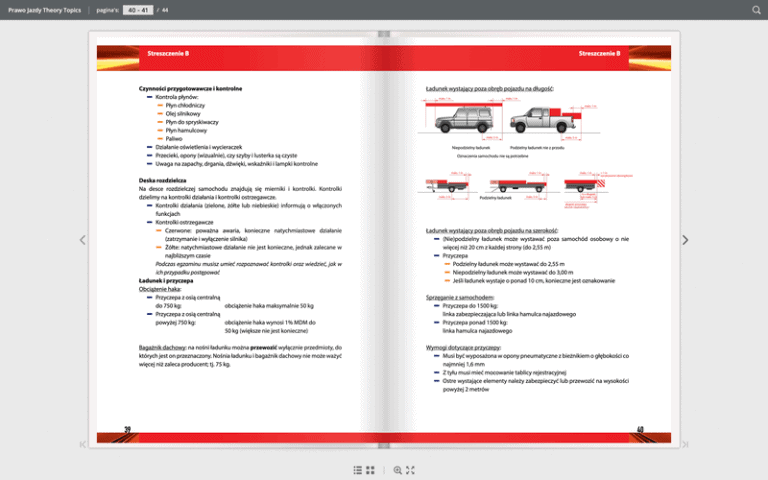Click the right 'Streszczenie B' header

click(599, 52)
